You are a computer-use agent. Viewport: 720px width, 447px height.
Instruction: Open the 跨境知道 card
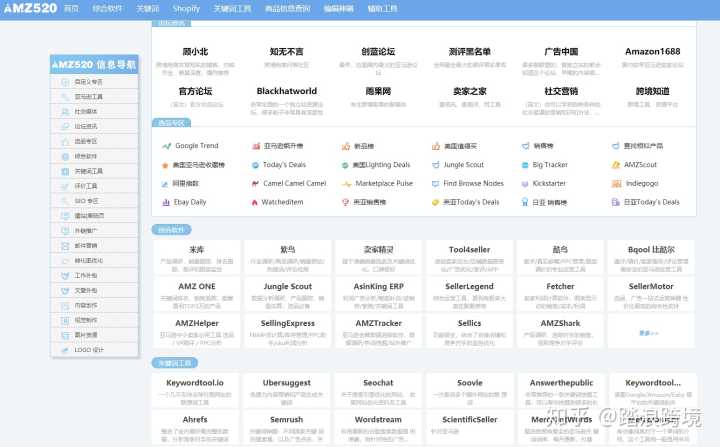pyautogui.click(x=652, y=97)
